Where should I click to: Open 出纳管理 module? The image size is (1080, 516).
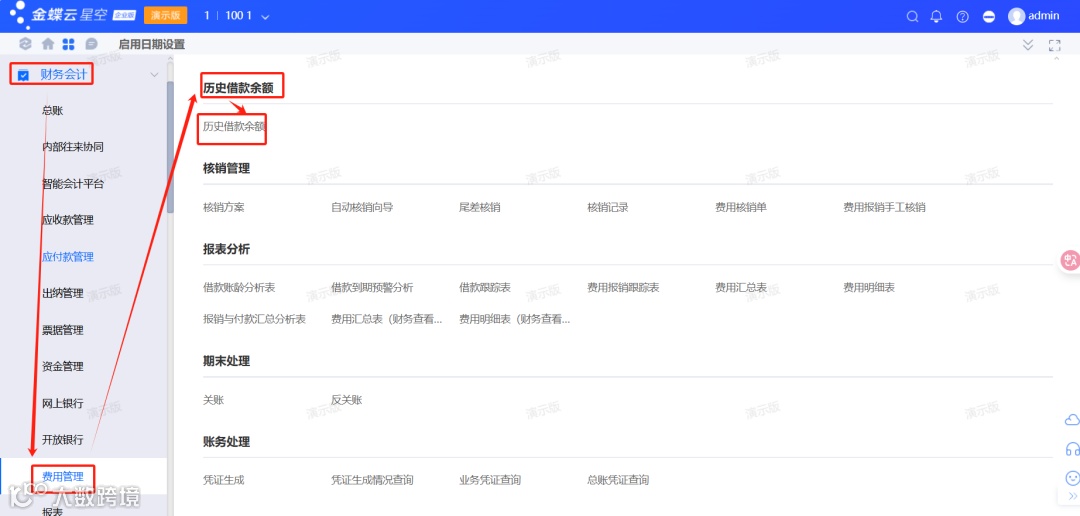(x=63, y=293)
